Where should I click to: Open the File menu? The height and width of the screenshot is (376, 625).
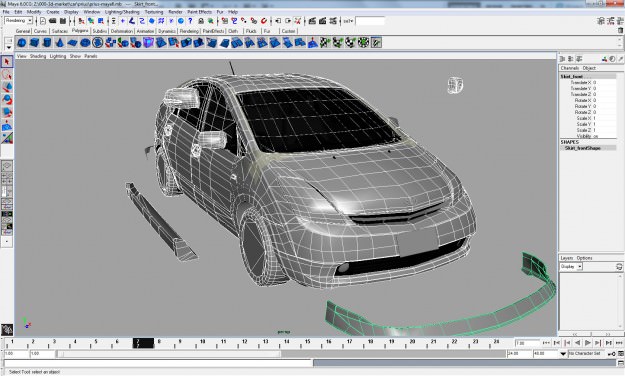(6, 12)
